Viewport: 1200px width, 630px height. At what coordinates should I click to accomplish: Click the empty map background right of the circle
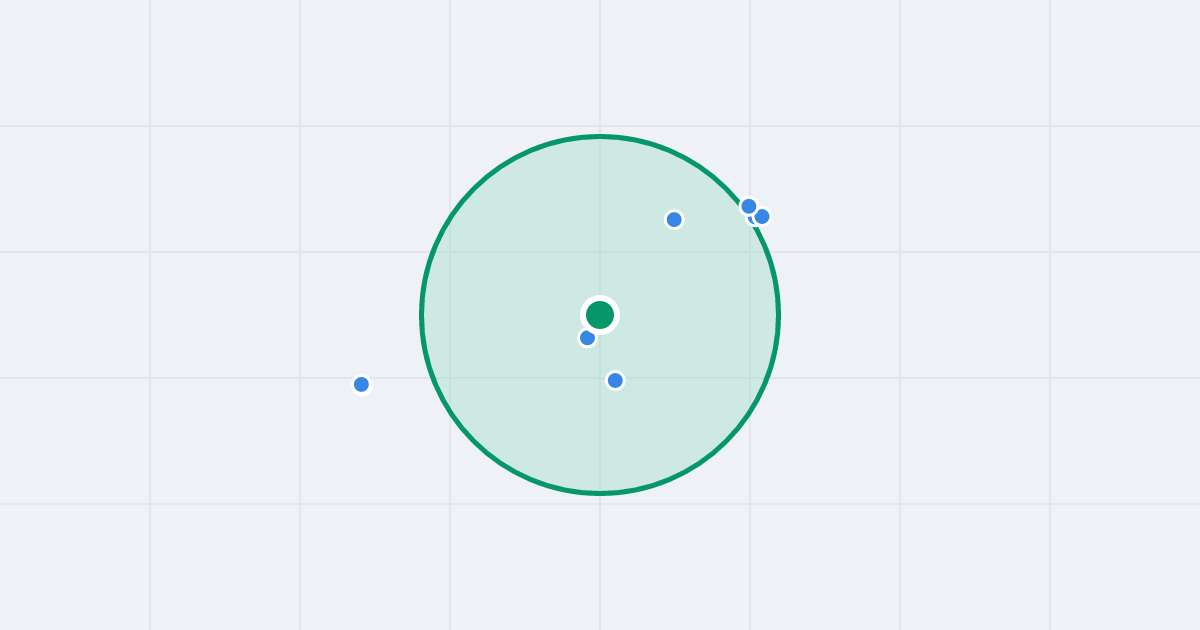tap(900, 315)
